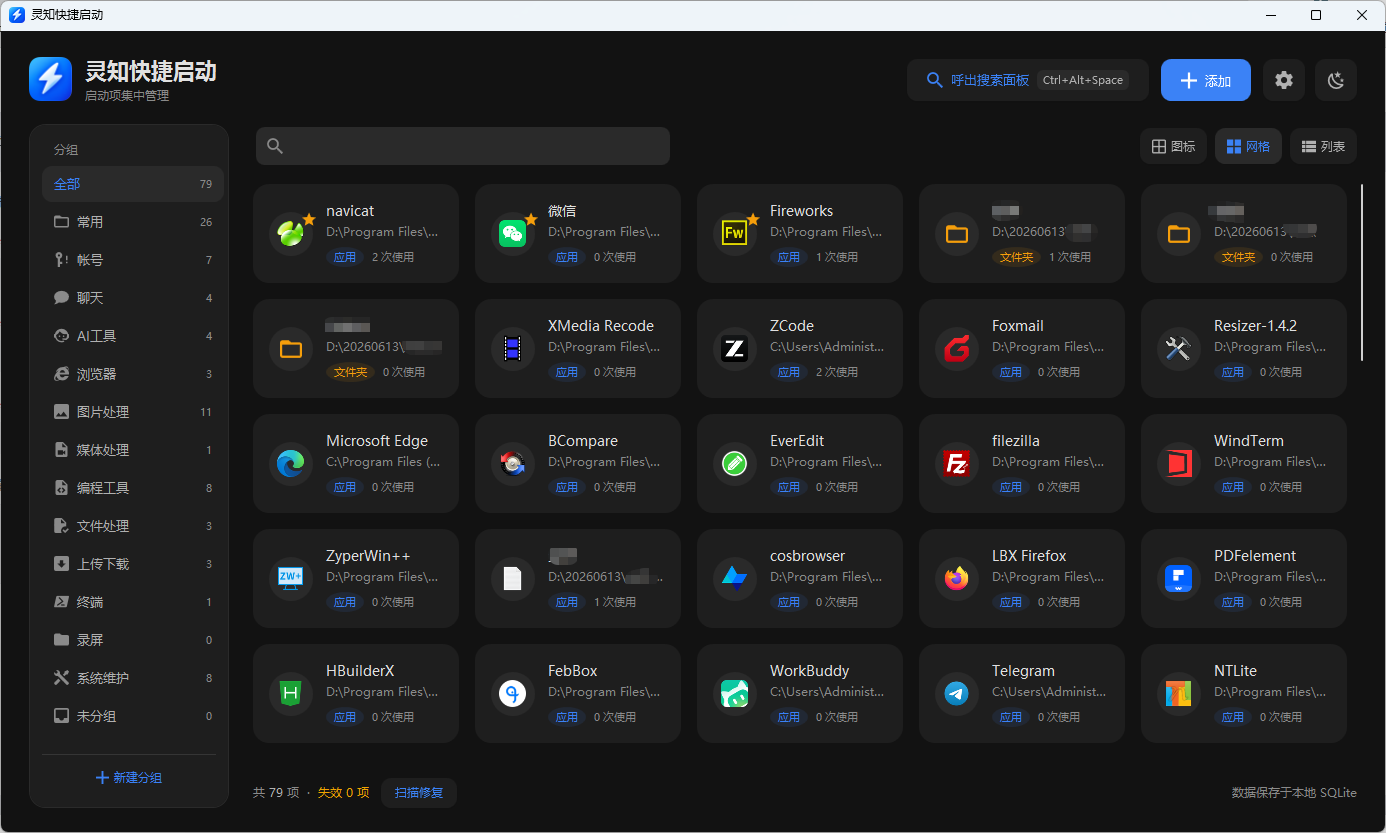
Task: Switch to 列表 view mode
Action: (x=1323, y=146)
